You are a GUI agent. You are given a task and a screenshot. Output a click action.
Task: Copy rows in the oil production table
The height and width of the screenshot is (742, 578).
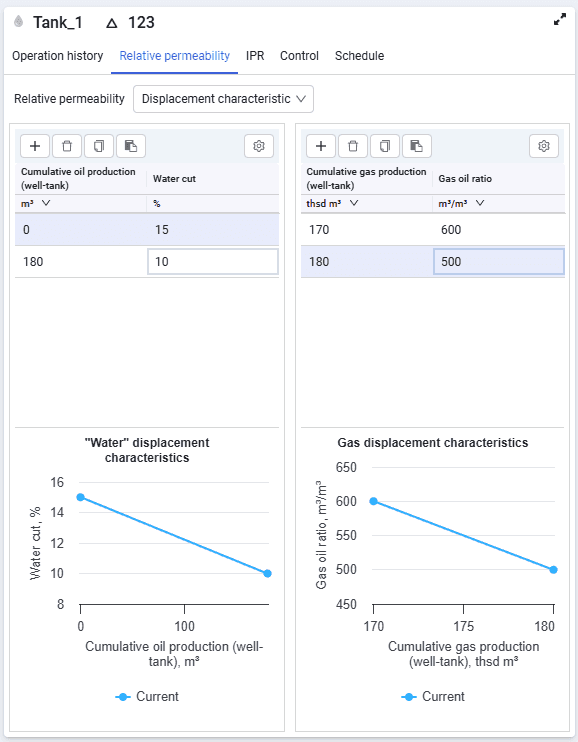(99, 146)
